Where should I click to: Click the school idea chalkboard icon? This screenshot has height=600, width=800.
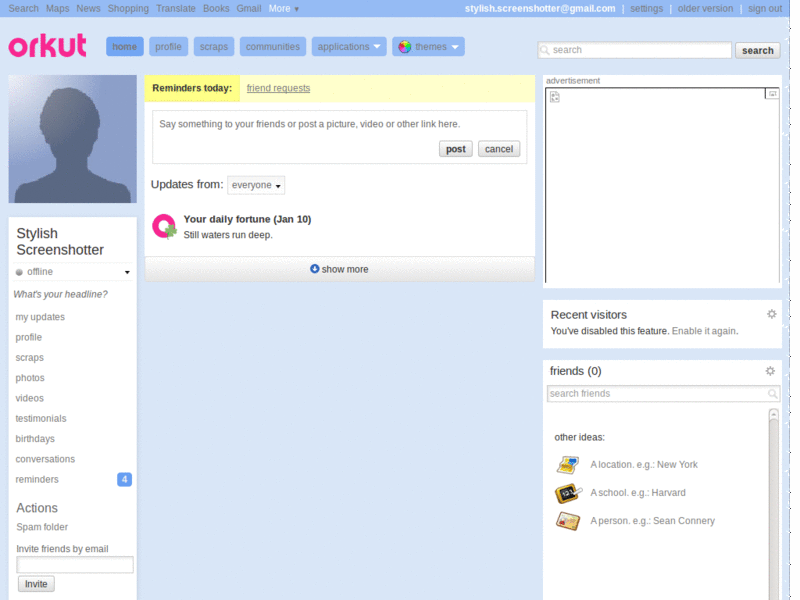pyautogui.click(x=568, y=493)
